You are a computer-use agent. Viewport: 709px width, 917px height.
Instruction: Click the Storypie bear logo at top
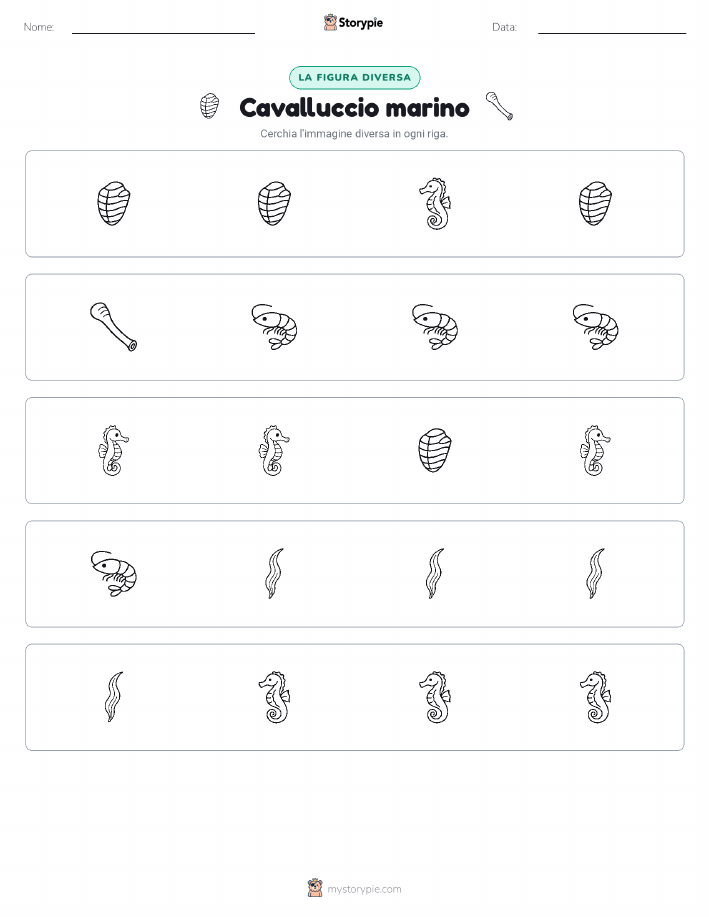(330, 23)
